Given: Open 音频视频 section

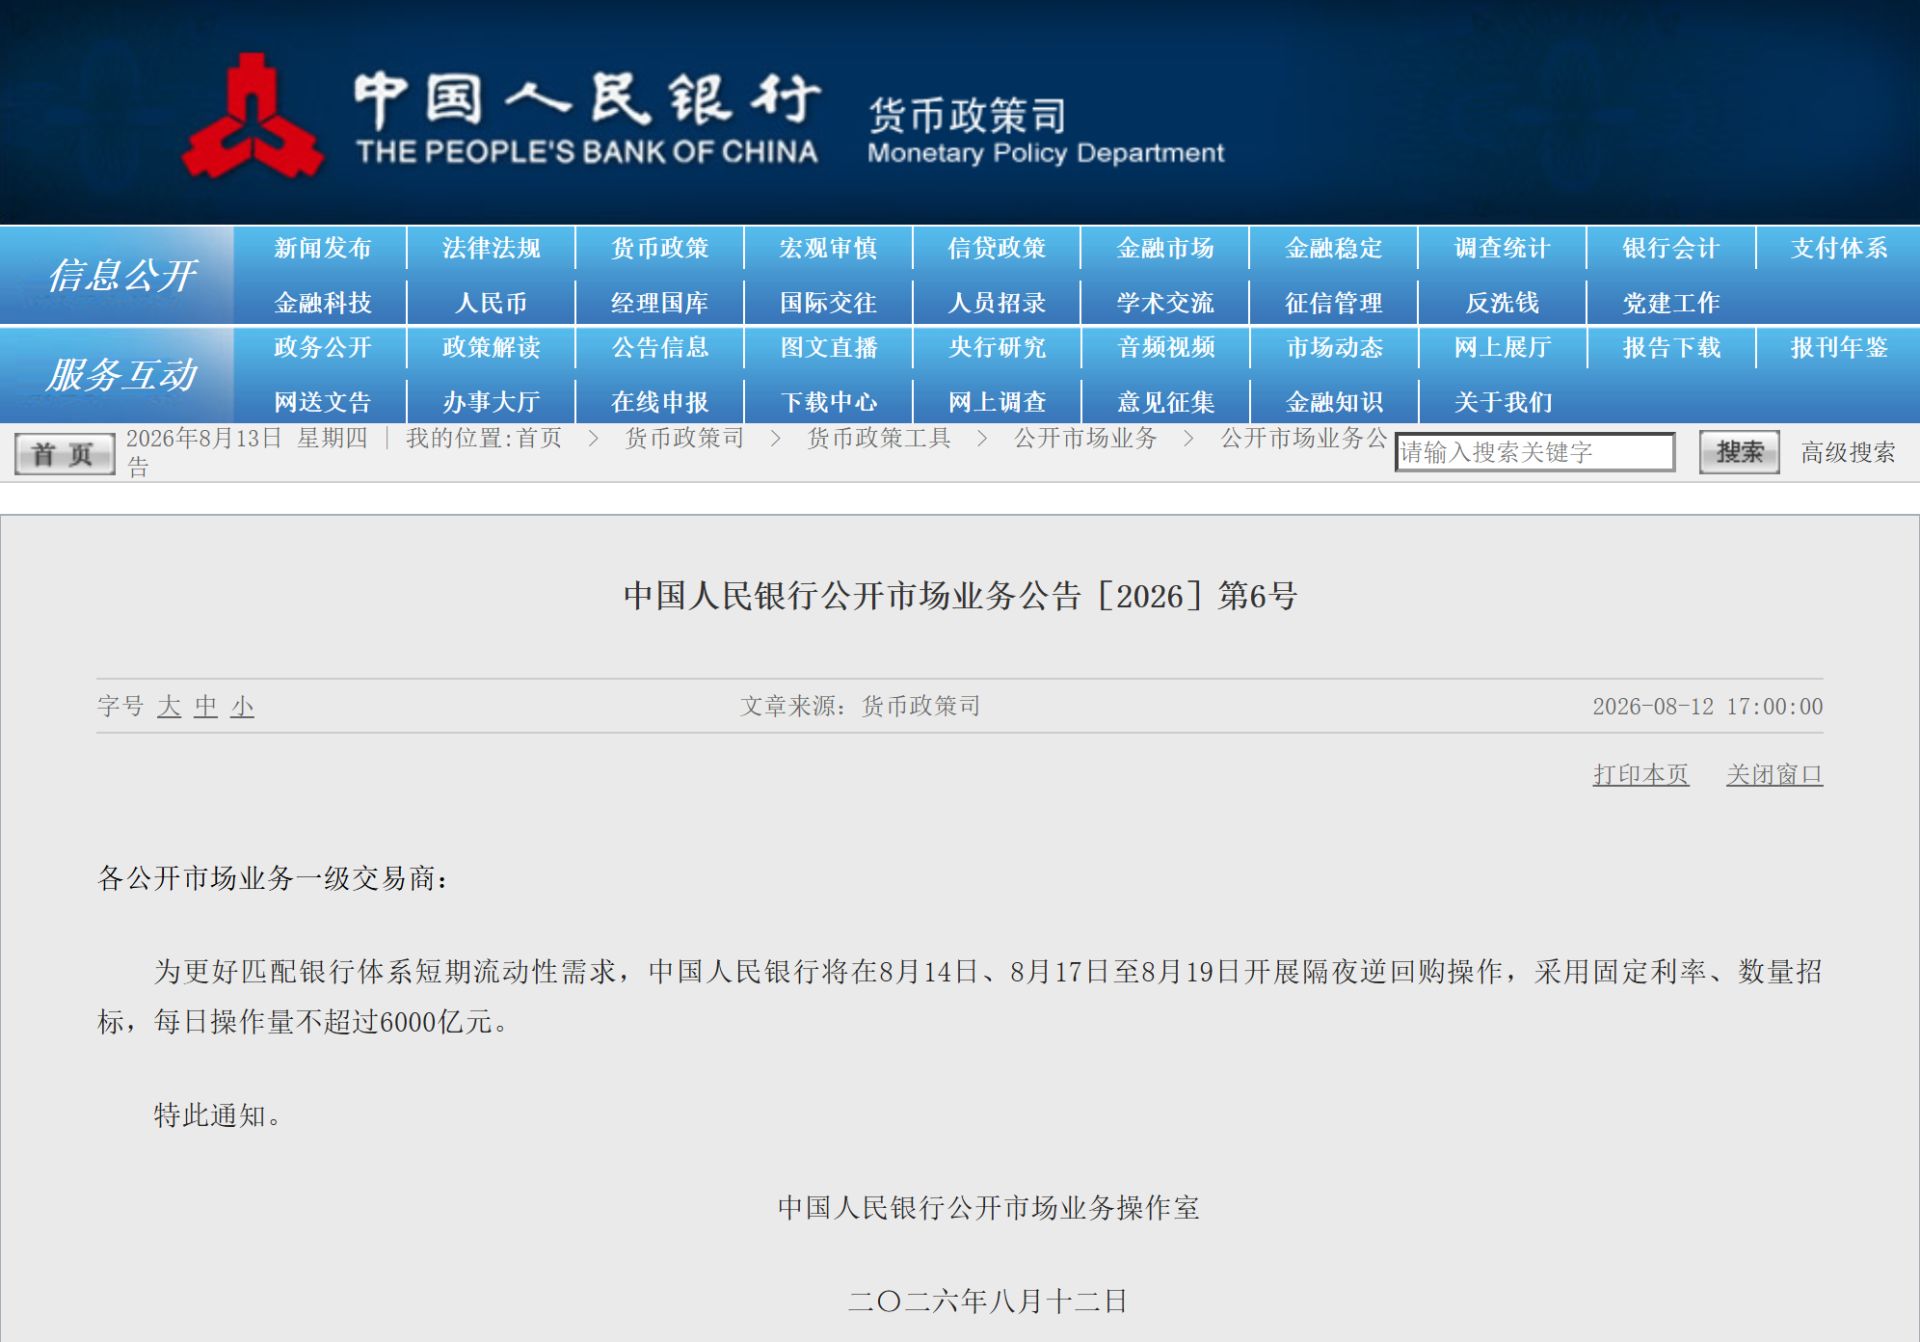Looking at the screenshot, I should [1165, 347].
